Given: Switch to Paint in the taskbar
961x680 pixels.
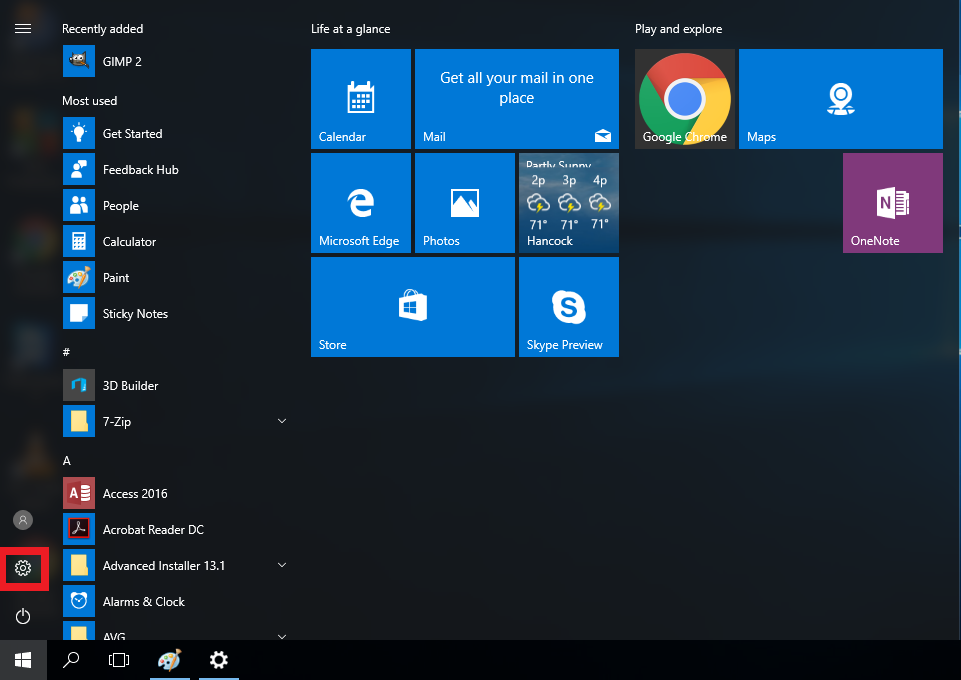Looking at the screenshot, I should tap(170, 660).
